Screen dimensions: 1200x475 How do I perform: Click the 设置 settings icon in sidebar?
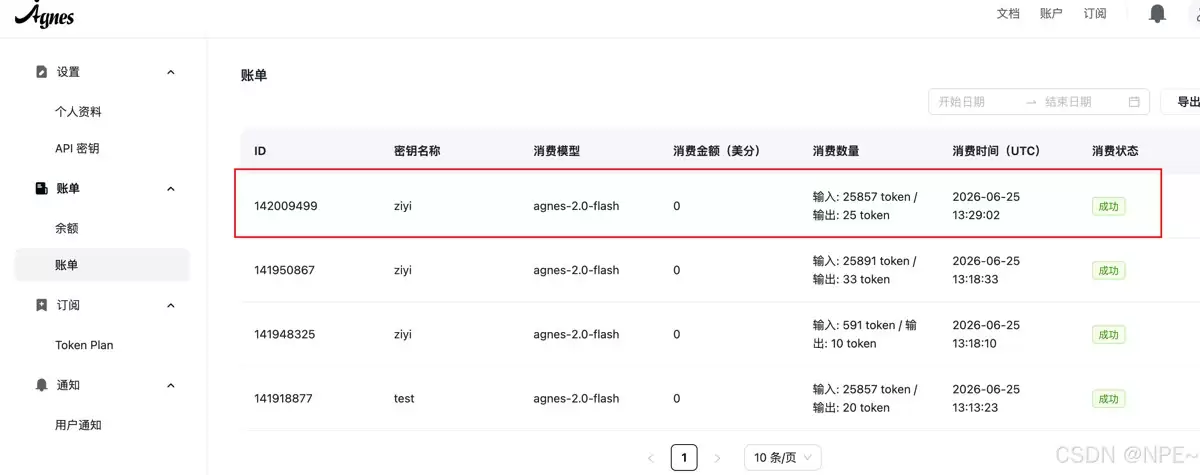coord(41,72)
